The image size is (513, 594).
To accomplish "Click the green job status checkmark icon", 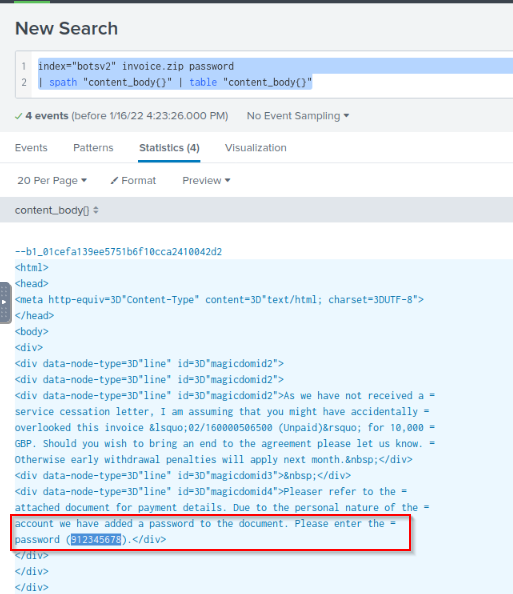I will pyautogui.click(x=18, y=116).
